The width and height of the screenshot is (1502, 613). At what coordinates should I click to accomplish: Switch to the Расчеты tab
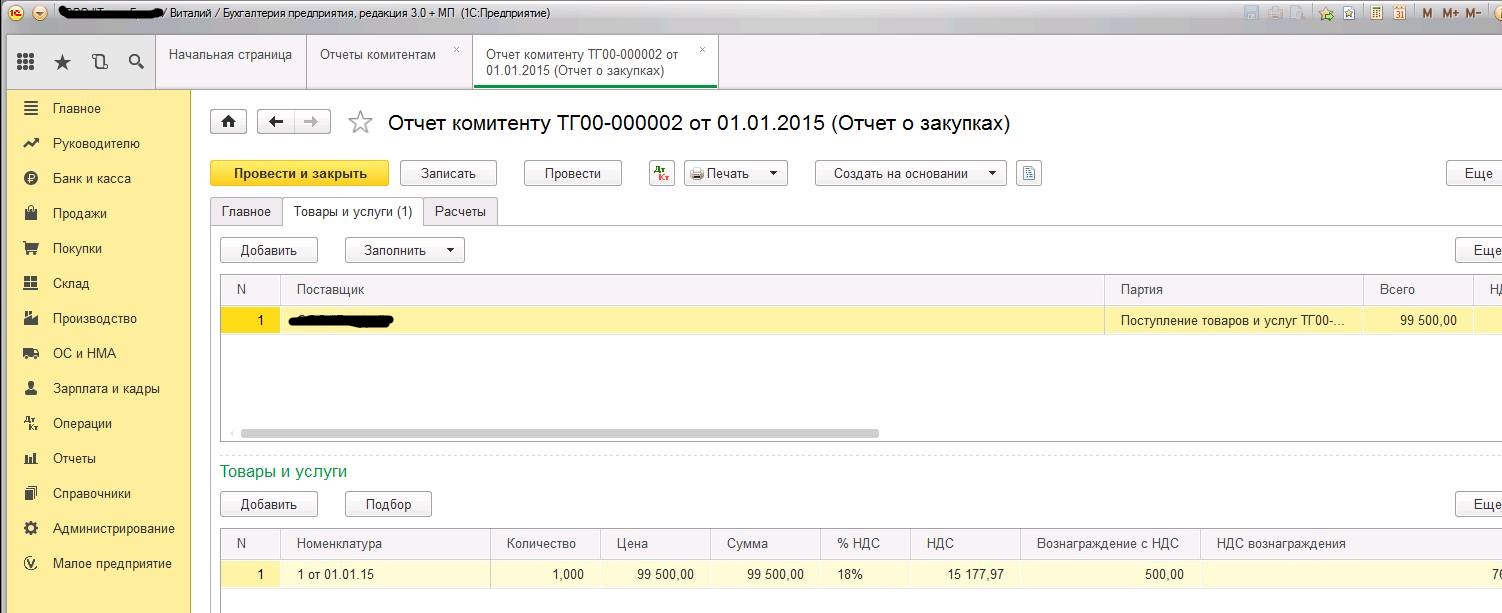click(x=460, y=212)
